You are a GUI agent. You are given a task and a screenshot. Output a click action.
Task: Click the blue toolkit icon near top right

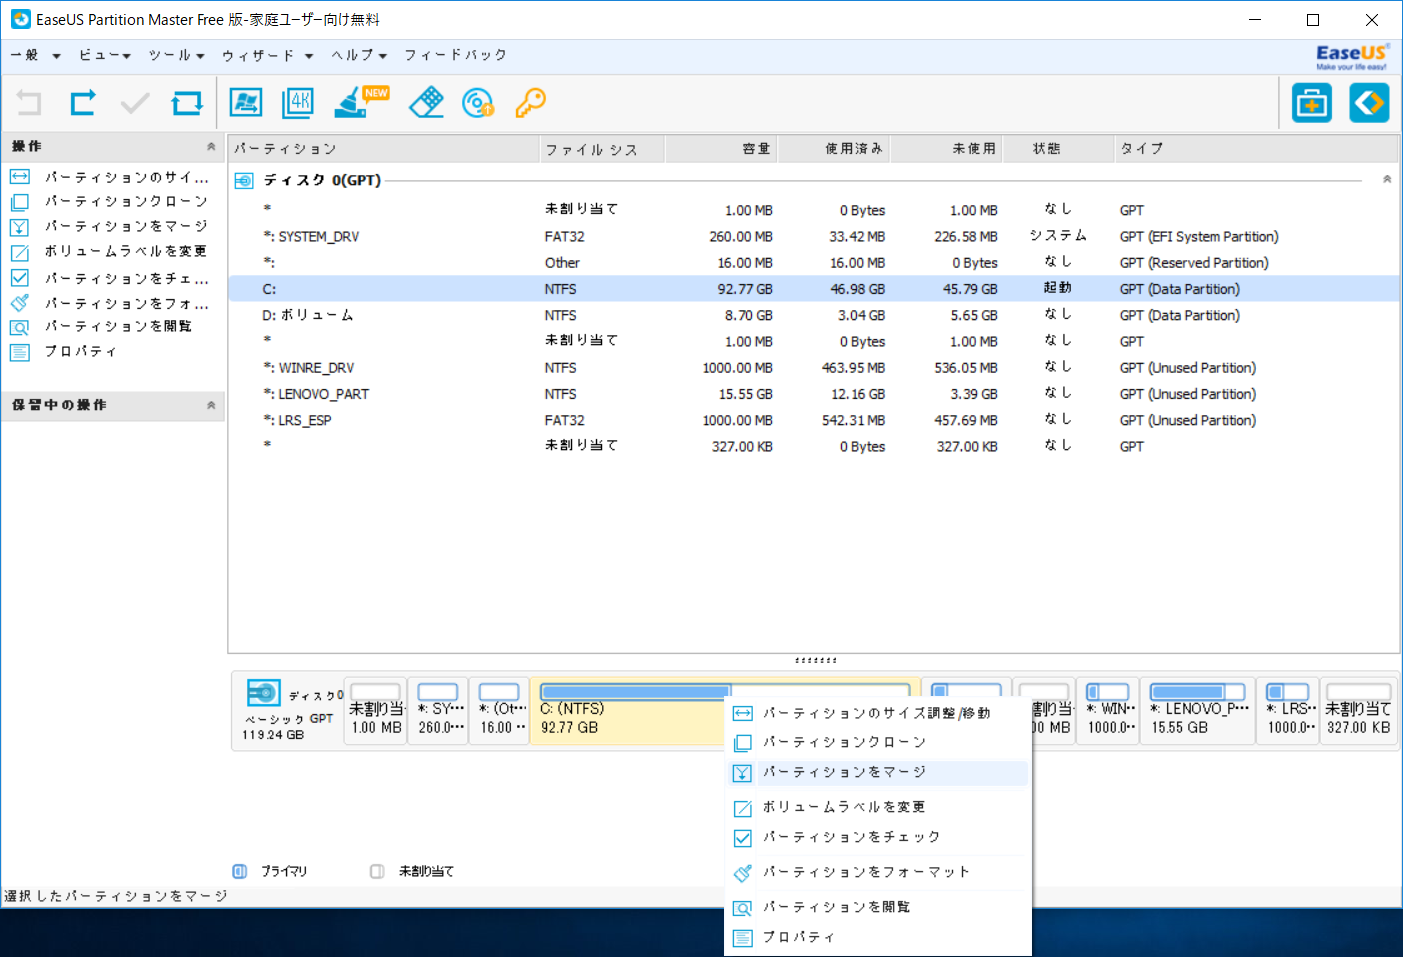[x=1311, y=102]
